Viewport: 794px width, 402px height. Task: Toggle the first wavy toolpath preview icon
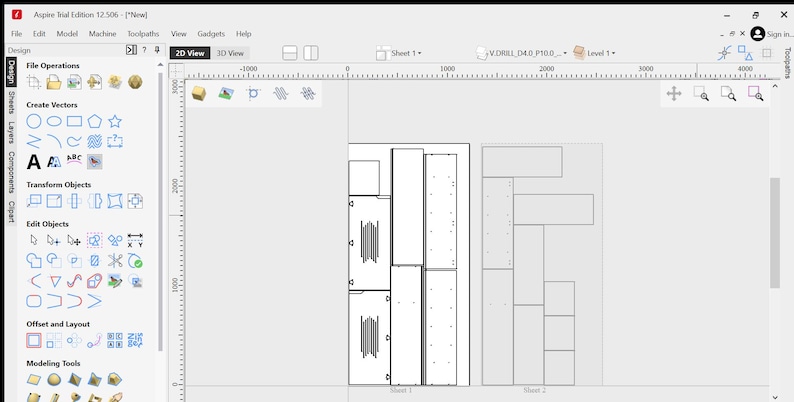pos(281,93)
